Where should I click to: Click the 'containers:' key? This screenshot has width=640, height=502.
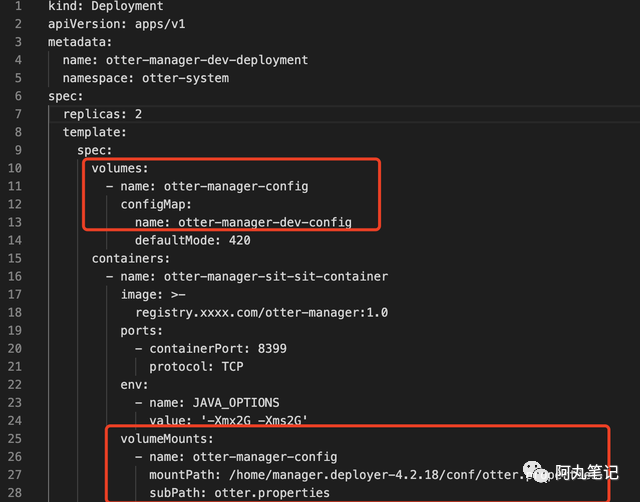pos(131,258)
